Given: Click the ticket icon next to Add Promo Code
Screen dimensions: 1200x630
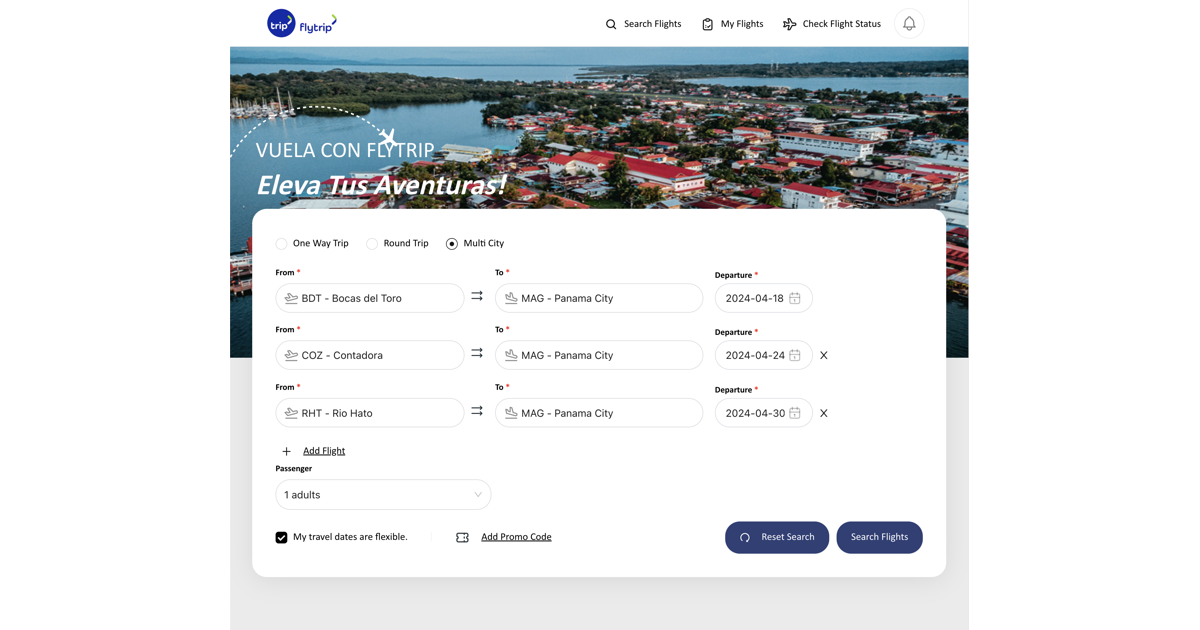Looking at the screenshot, I should (x=462, y=537).
